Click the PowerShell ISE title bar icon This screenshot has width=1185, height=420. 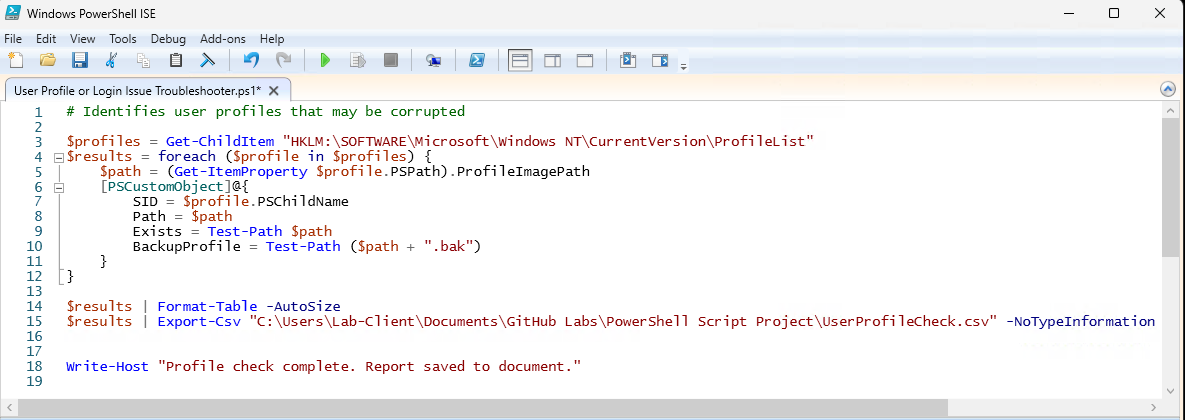pyautogui.click(x=13, y=13)
